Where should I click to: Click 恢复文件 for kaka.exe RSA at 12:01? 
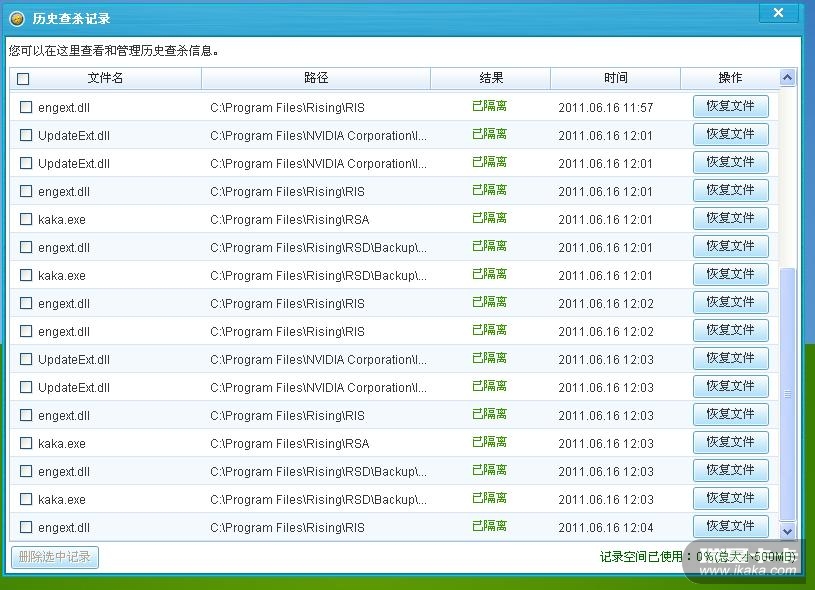(x=730, y=218)
